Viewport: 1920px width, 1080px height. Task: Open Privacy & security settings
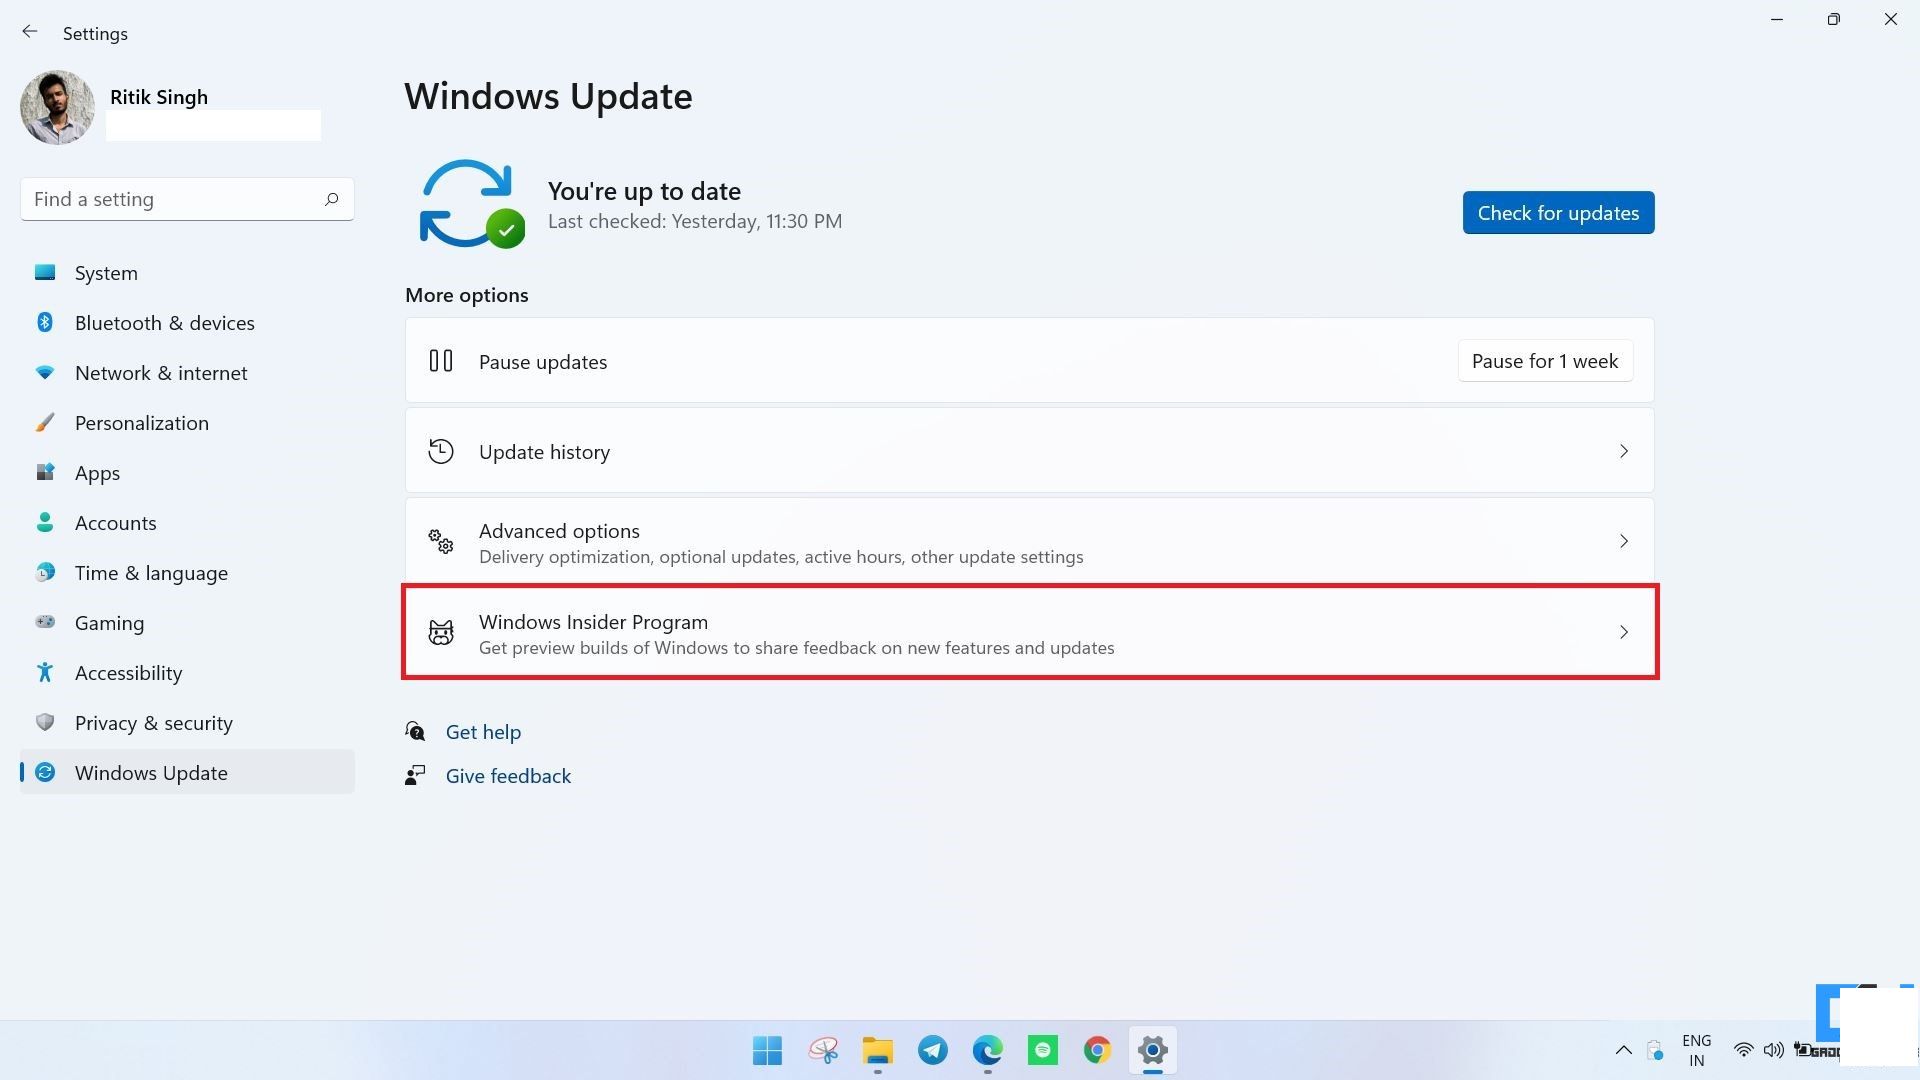[x=153, y=723]
